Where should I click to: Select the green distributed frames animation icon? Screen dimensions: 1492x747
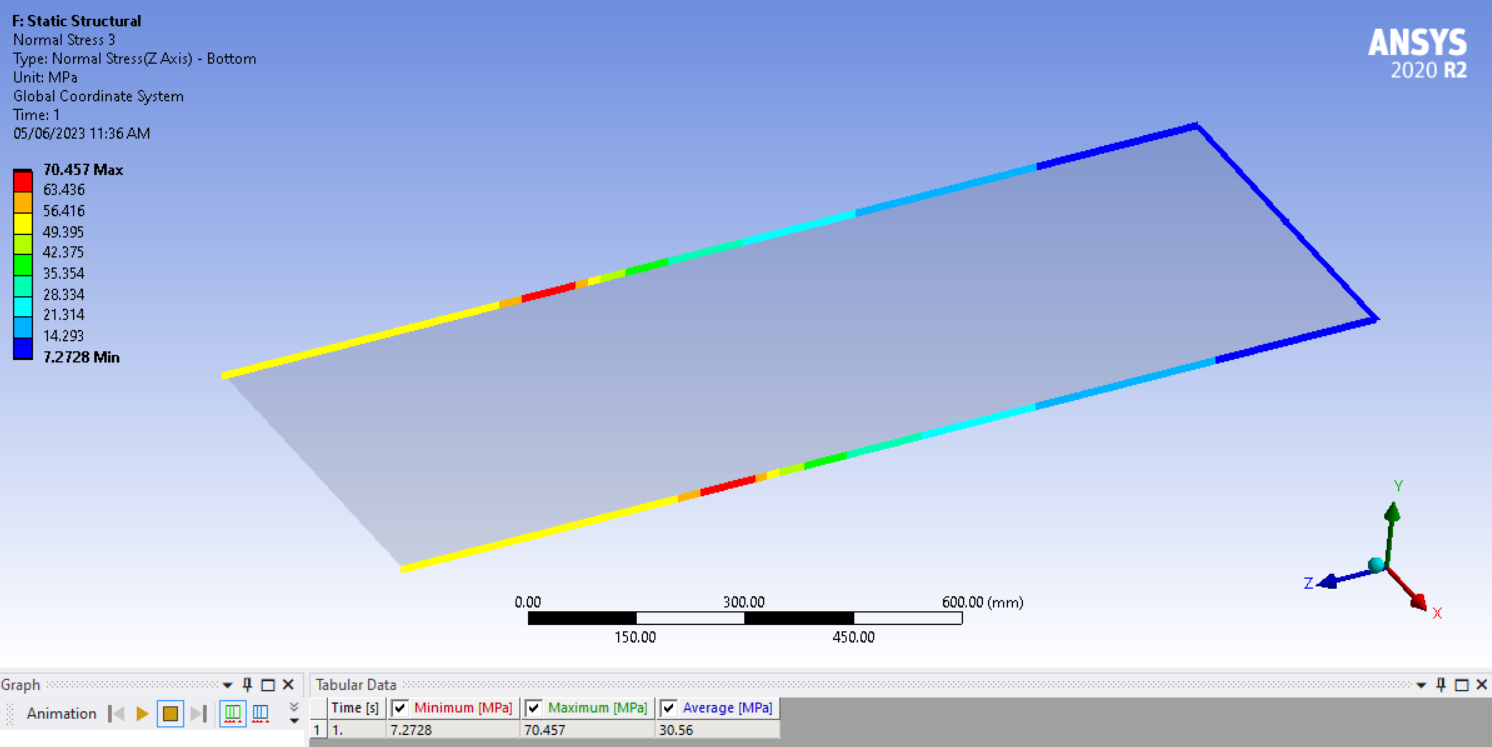pyautogui.click(x=232, y=714)
